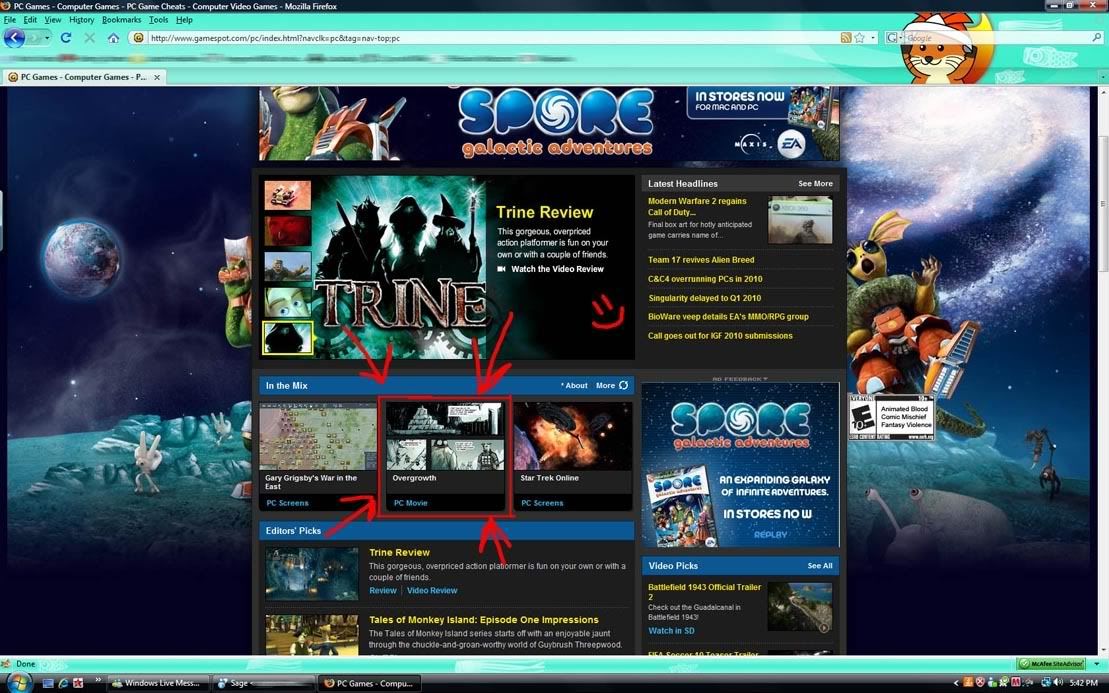Open Gary Grigsby's War in the East thumbnail
Image resolution: width=1109 pixels, height=693 pixels.
pyautogui.click(x=318, y=436)
